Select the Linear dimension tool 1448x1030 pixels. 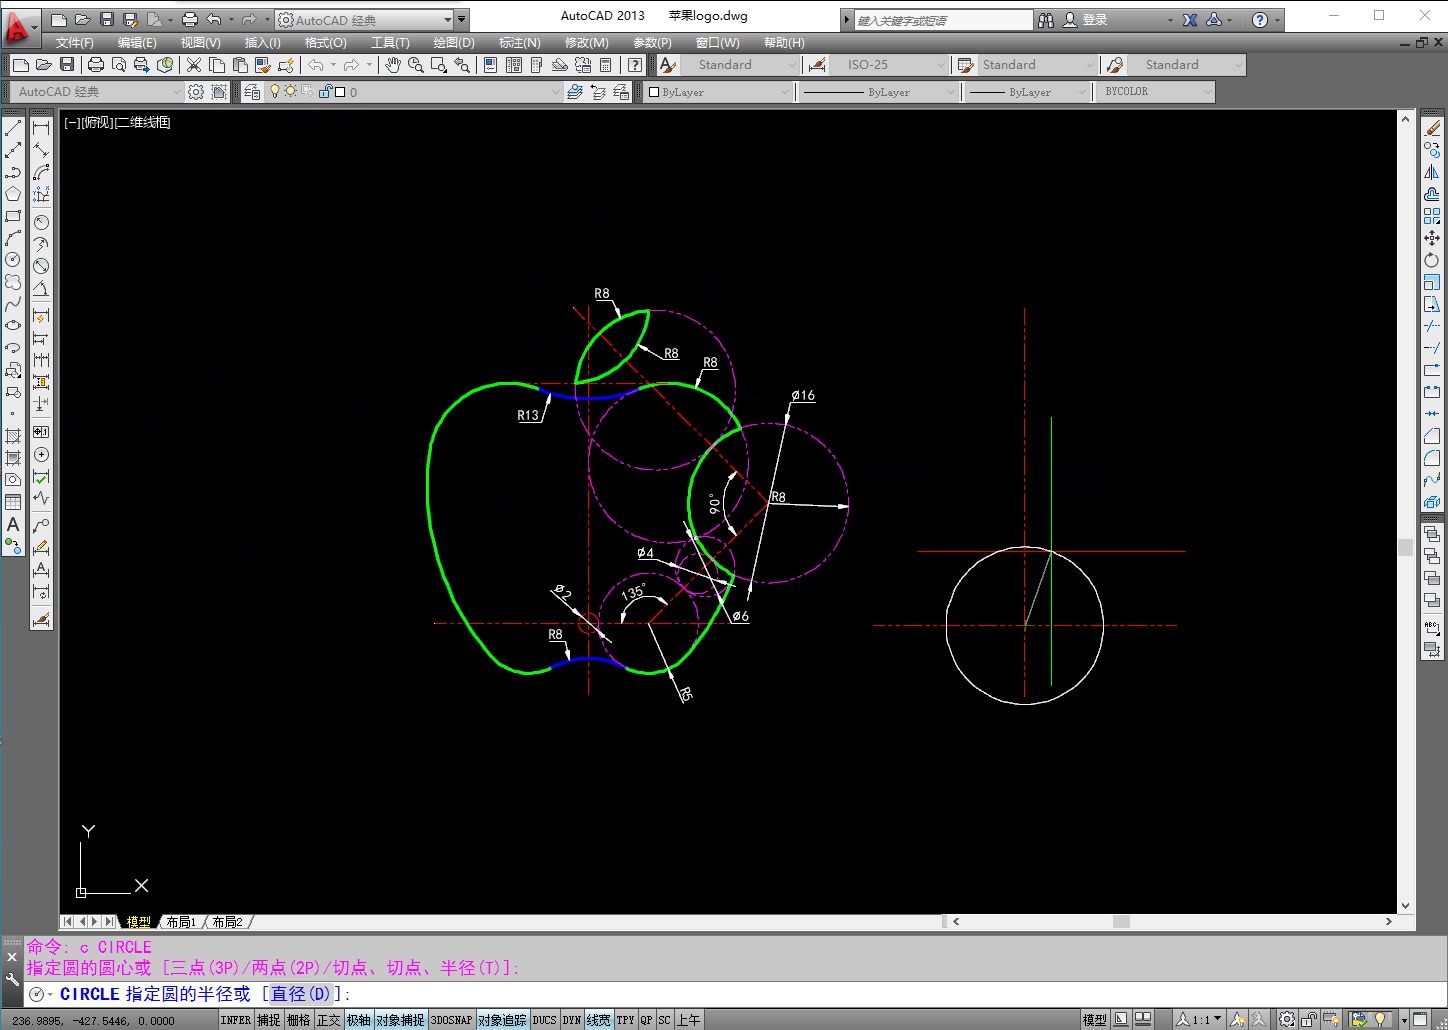[x=41, y=128]
